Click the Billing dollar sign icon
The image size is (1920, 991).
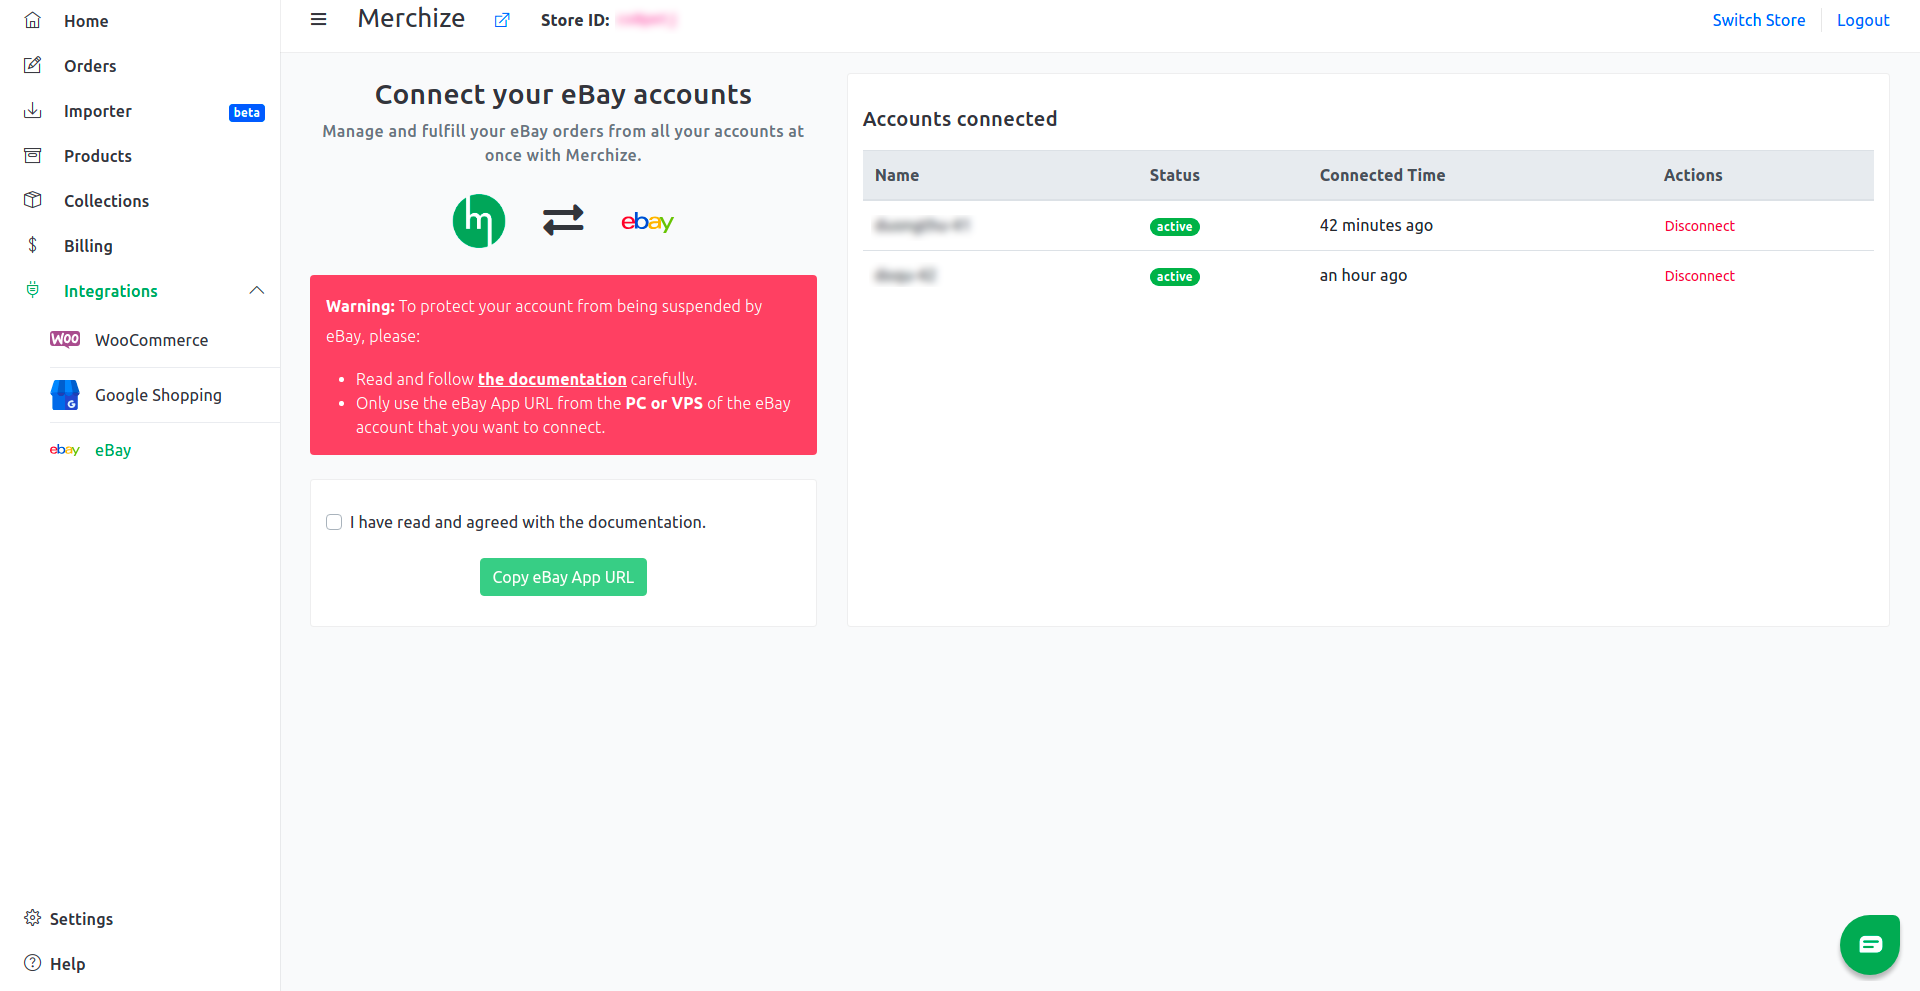32,245
